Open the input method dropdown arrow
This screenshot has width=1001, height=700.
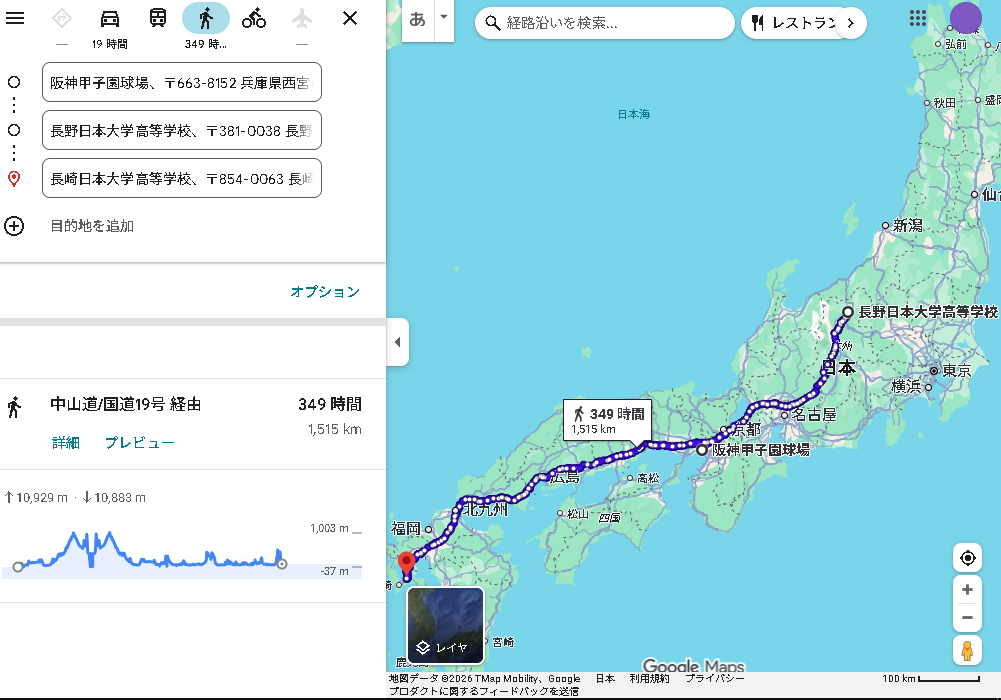click(443, 18)
